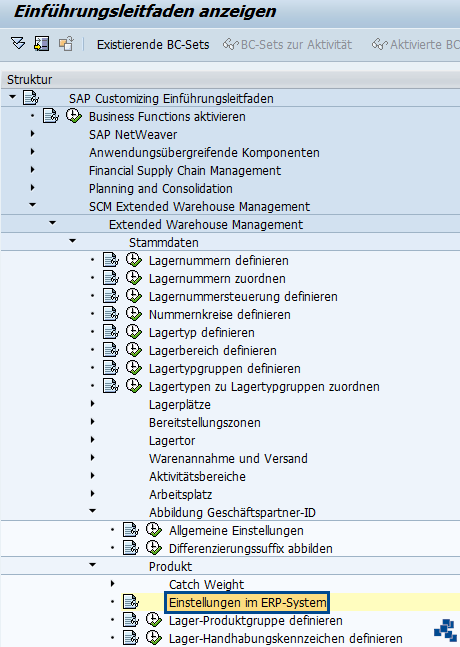Expand Catch Weight node

coord(113,583)
